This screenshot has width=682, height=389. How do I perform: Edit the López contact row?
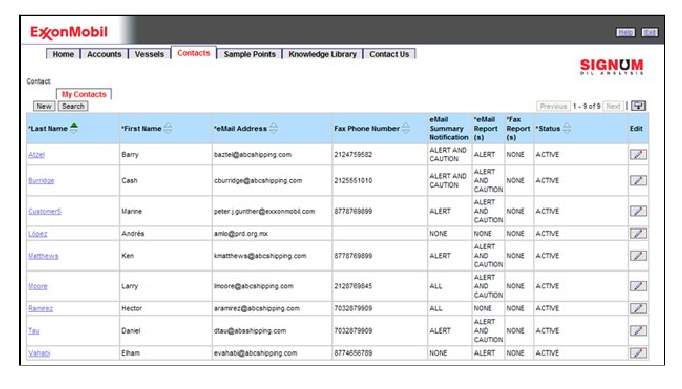638,234
